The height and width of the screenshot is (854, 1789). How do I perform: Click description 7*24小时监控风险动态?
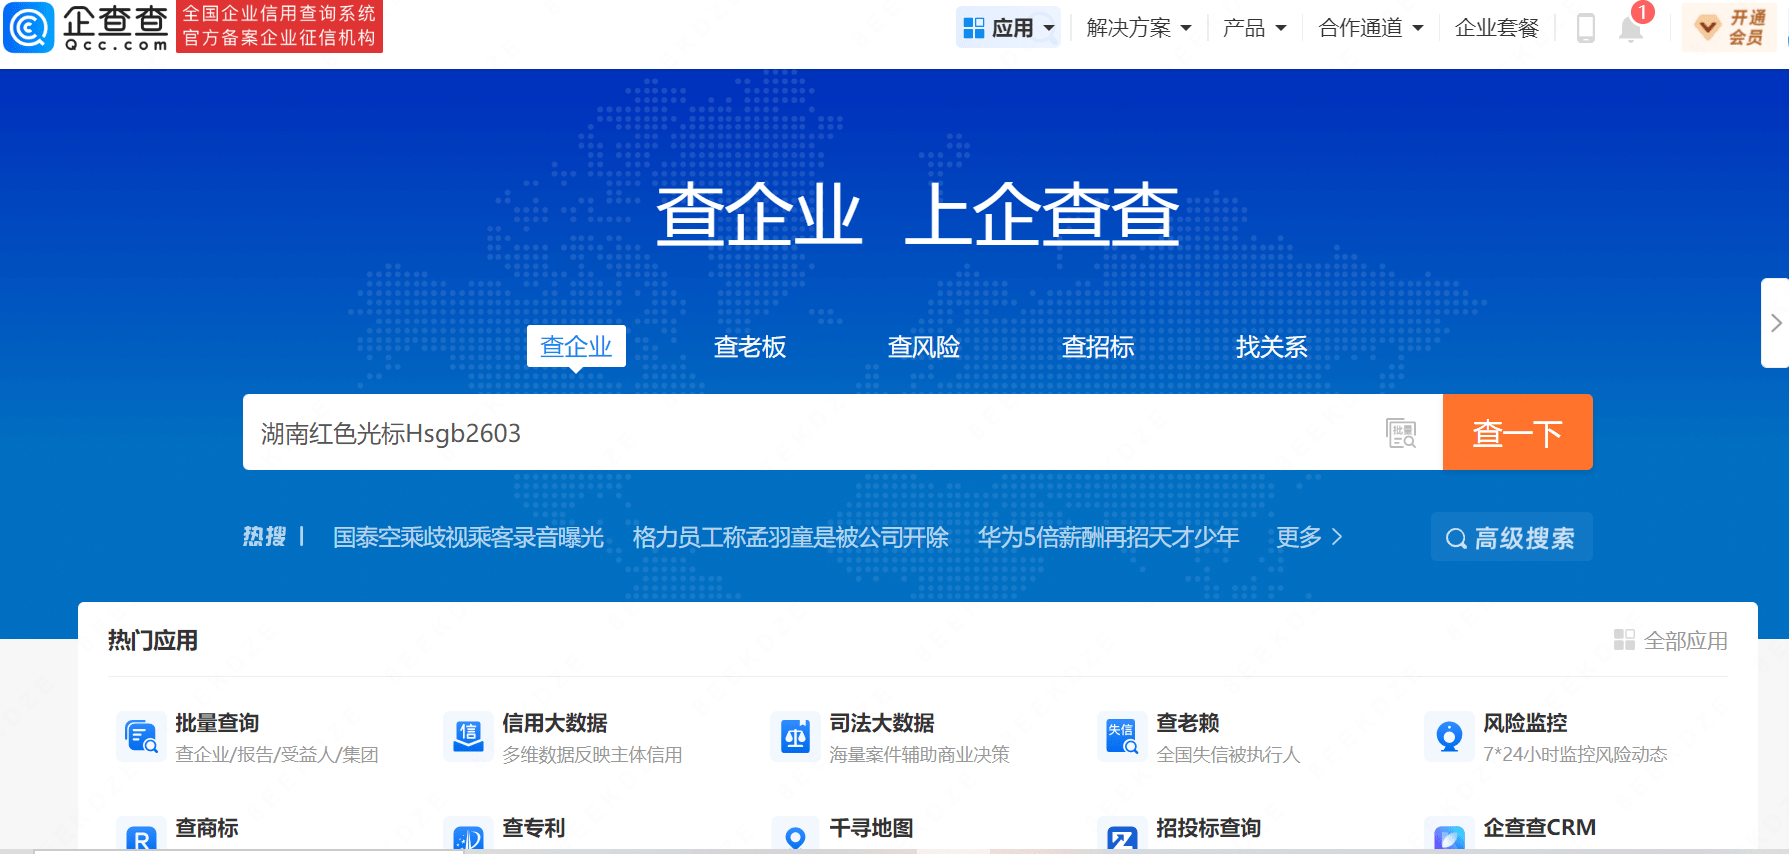pyautogui.click(x=1575, y=754)
